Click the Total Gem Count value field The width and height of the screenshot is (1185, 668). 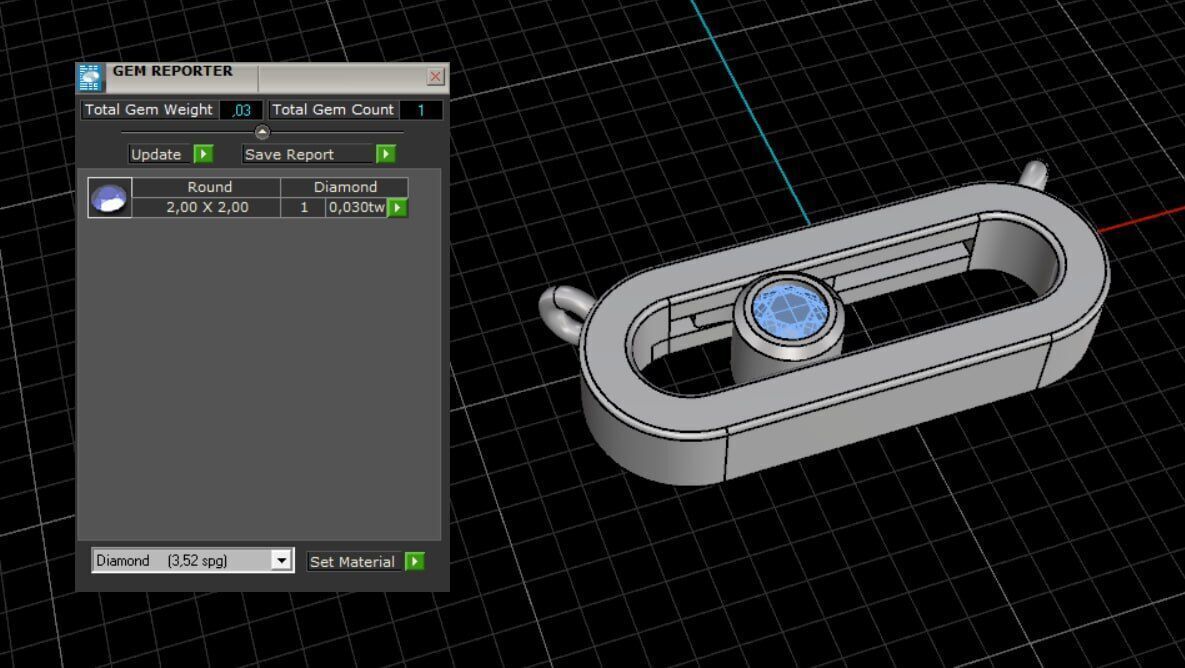coord(421,110)
